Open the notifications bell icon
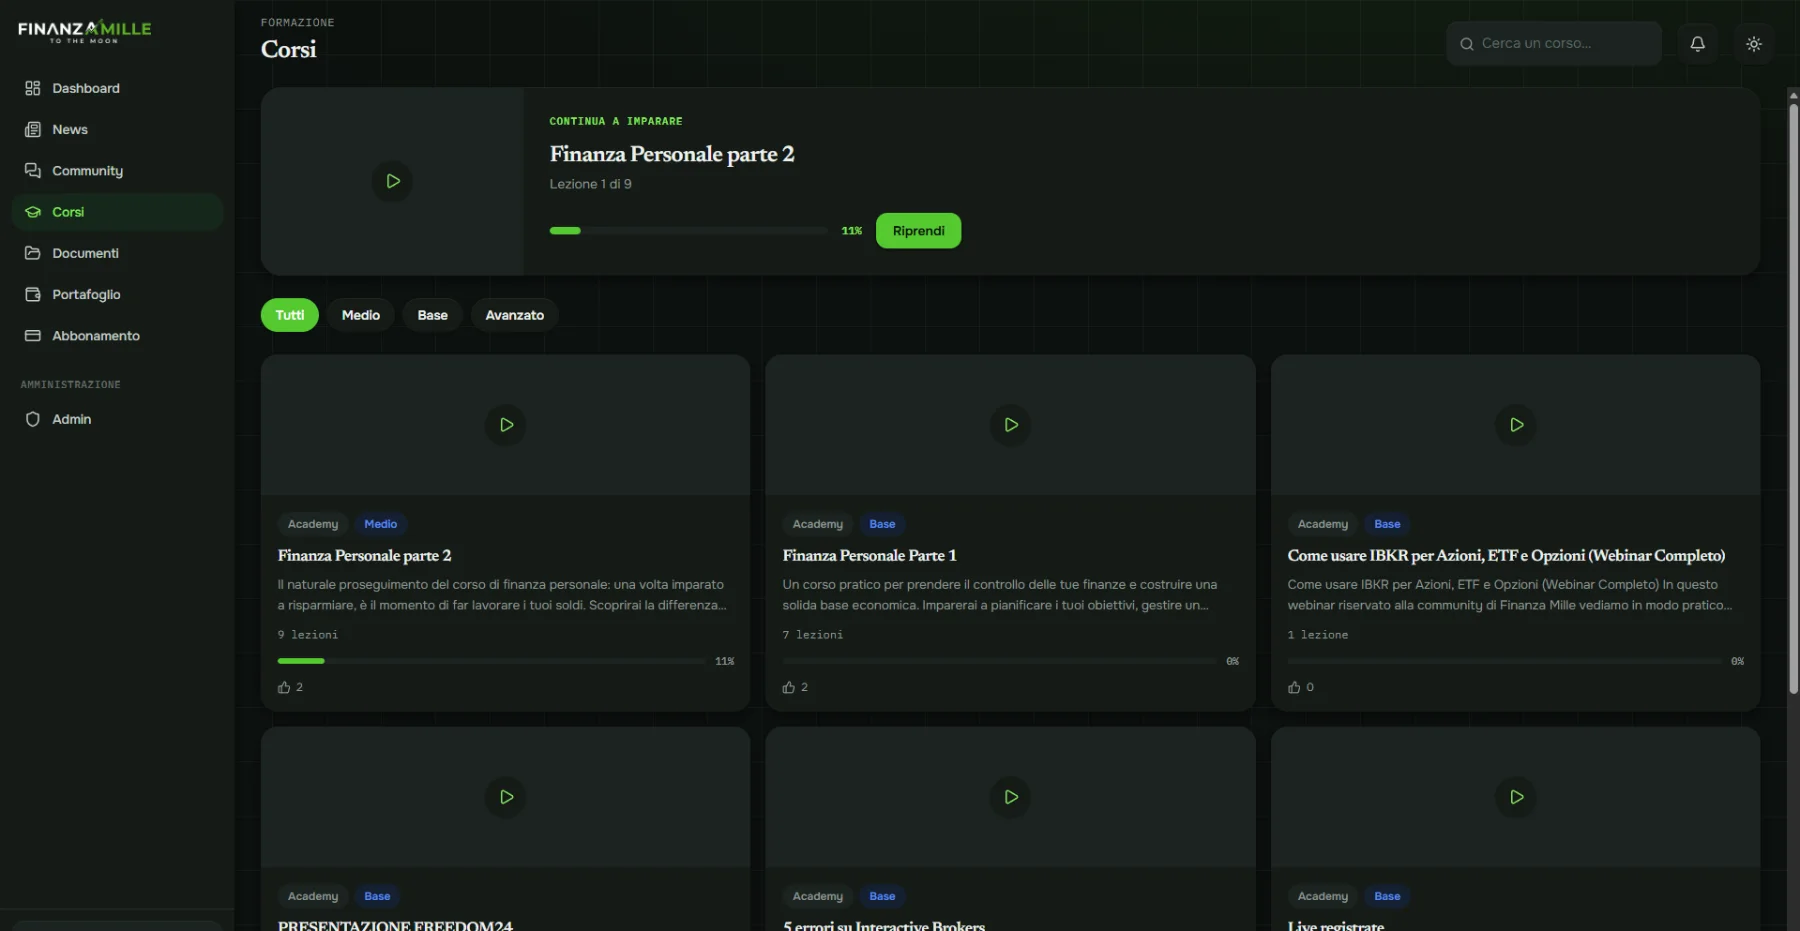 click(1697, 44)
